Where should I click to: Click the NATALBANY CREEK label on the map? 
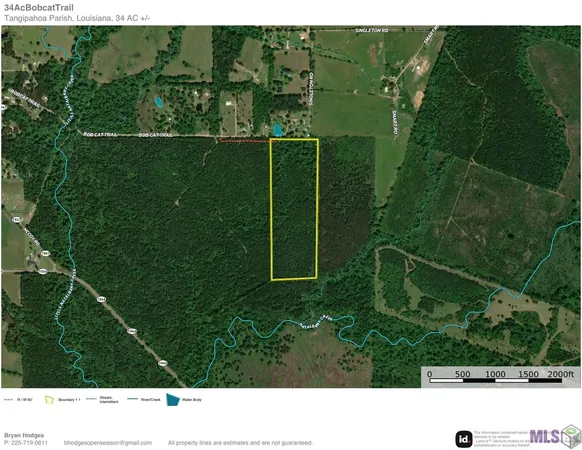(315, 322)
